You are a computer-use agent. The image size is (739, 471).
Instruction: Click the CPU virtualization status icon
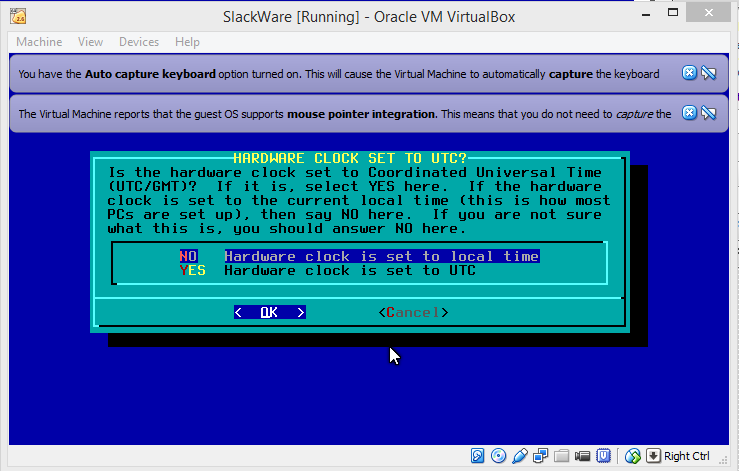coord(603,455)
